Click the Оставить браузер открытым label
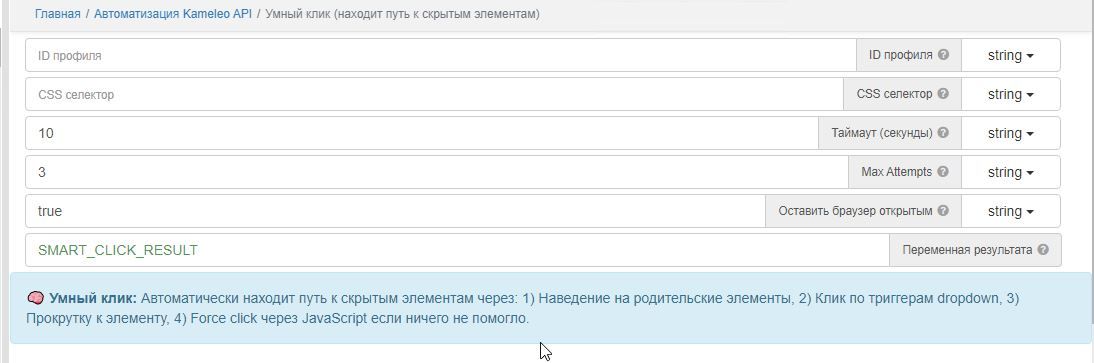Image resolution: width=1094 pixels, height=363 pixels. coord(855,211)
